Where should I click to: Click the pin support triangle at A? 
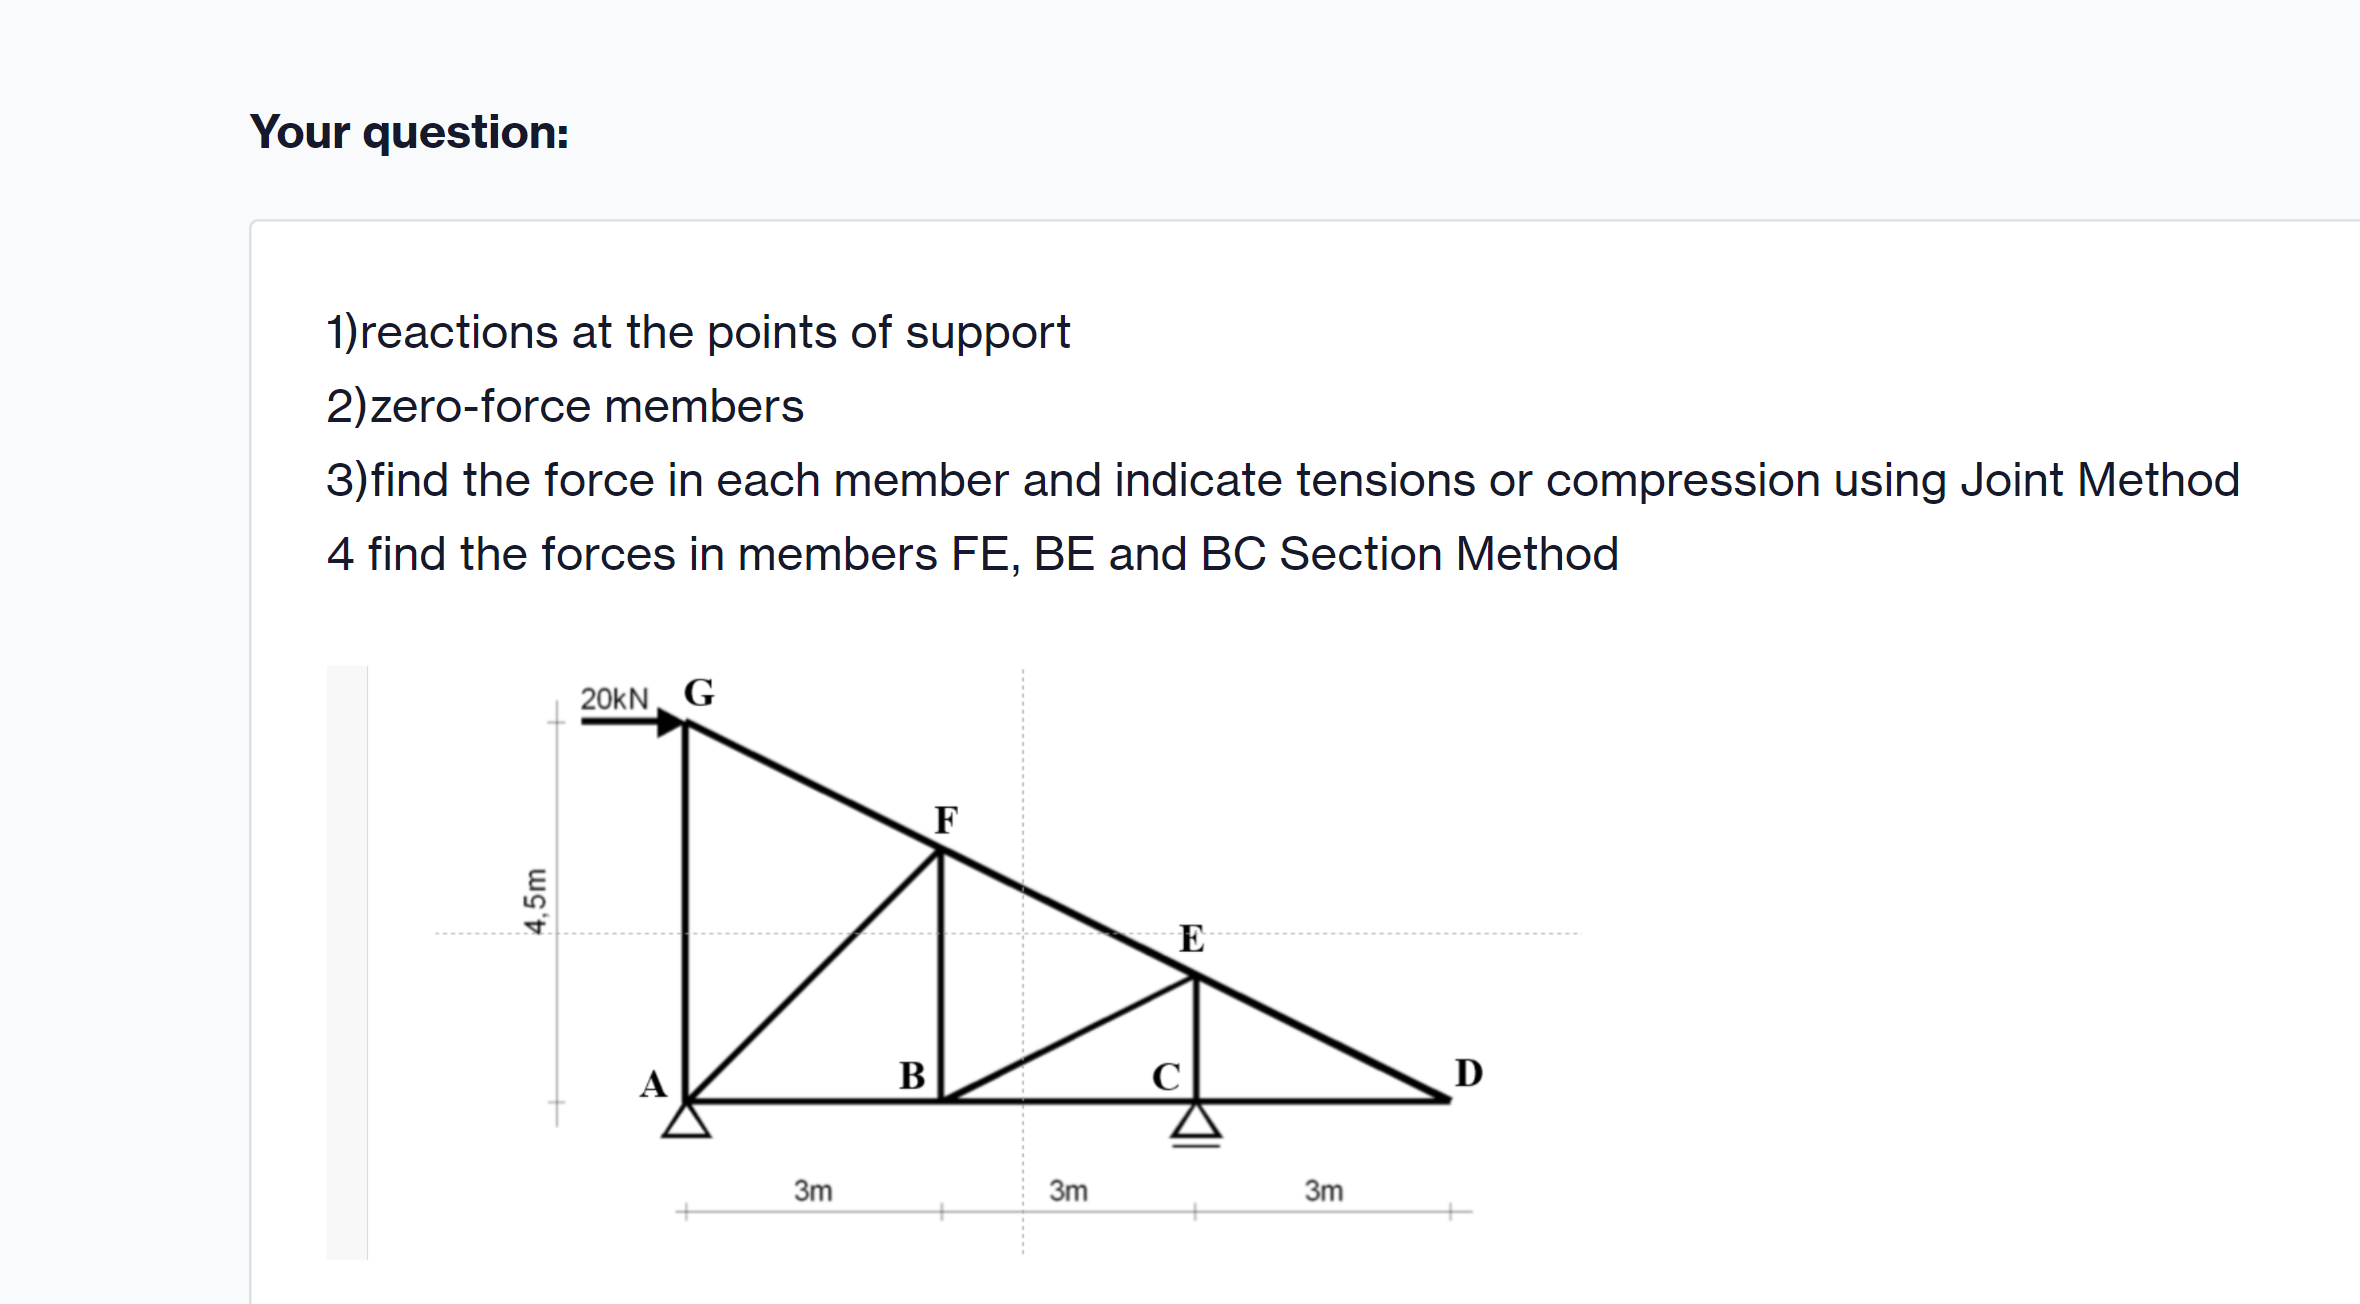tap(686, 1120)
